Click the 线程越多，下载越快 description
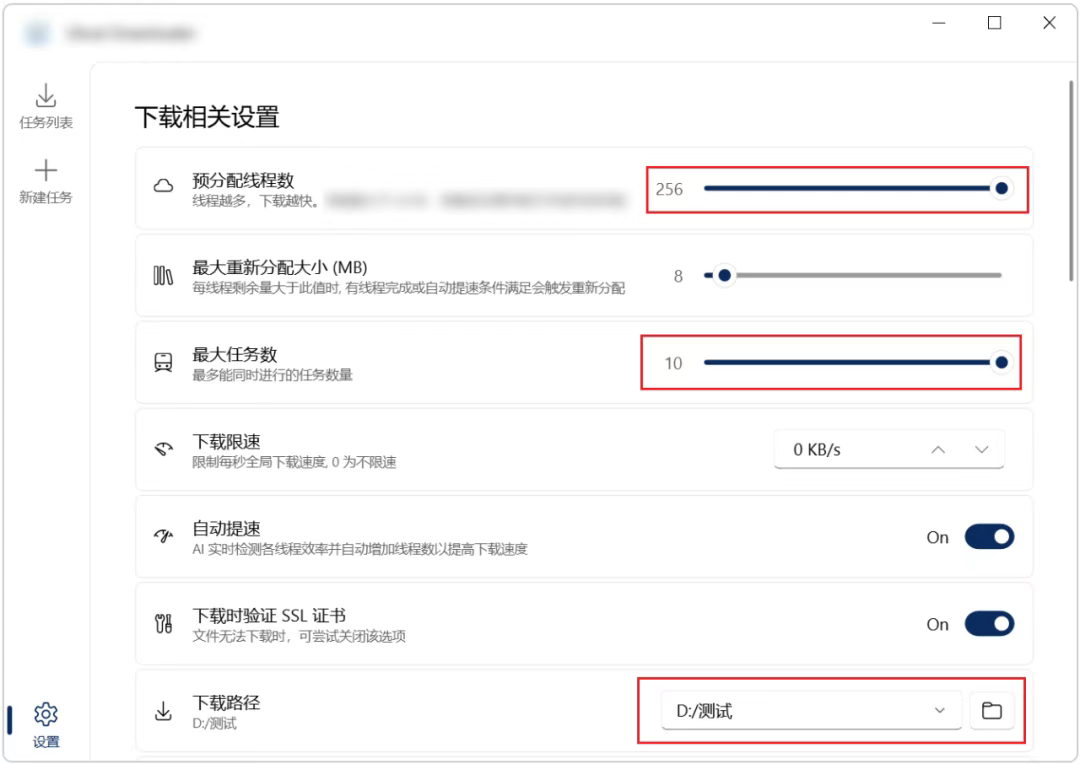The width and height of the screenshot is (1080, 764). pyautogui.click(x=256, y=201)
